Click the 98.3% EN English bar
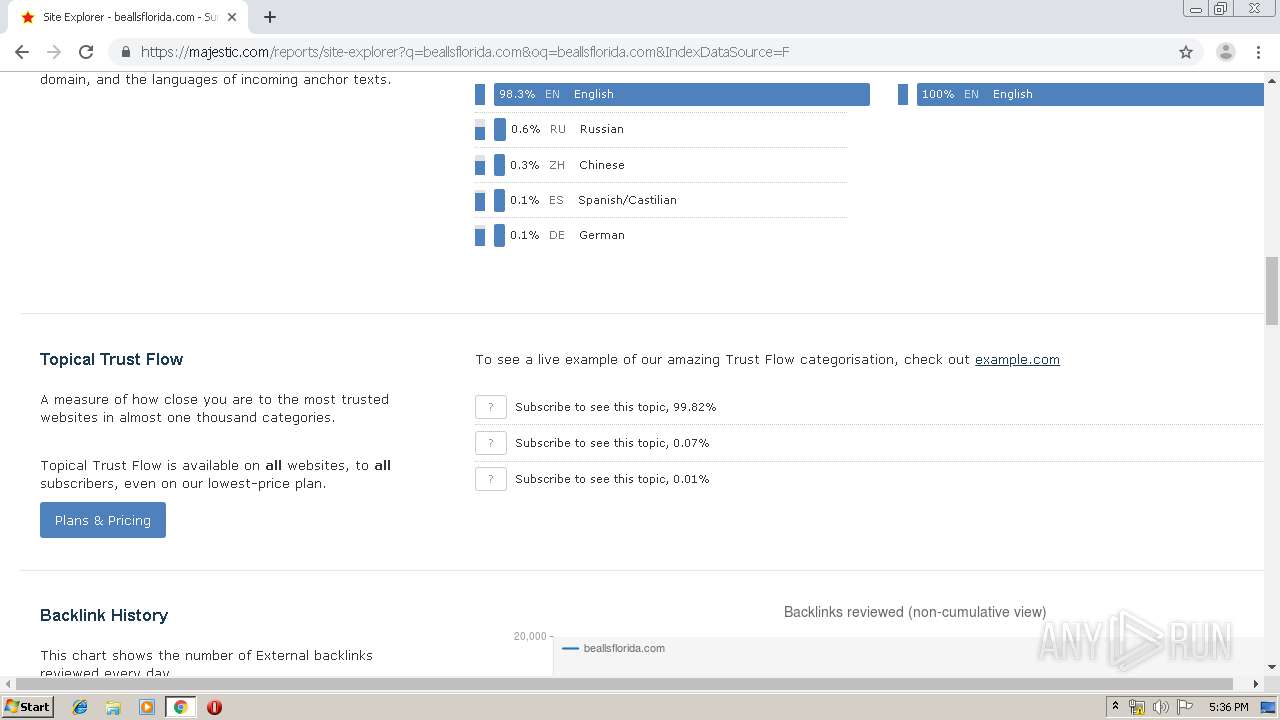The height and width of the screenshot is (720, 1280). 682,94
